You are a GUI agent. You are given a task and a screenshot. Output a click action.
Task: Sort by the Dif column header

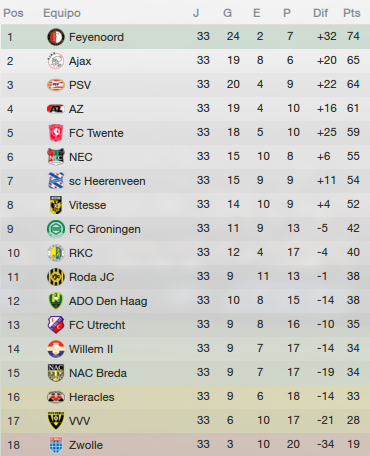click(320, 13)
